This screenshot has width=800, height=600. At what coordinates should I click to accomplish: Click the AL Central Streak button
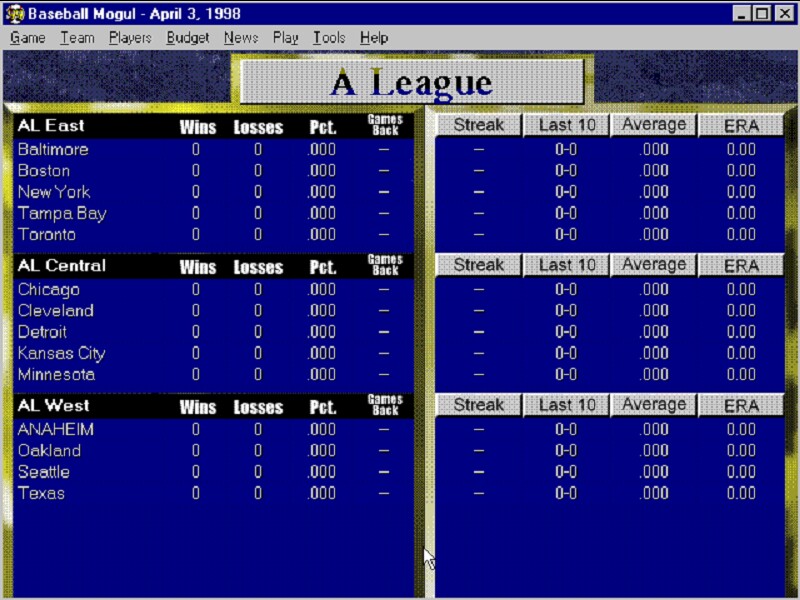(479, 265)
